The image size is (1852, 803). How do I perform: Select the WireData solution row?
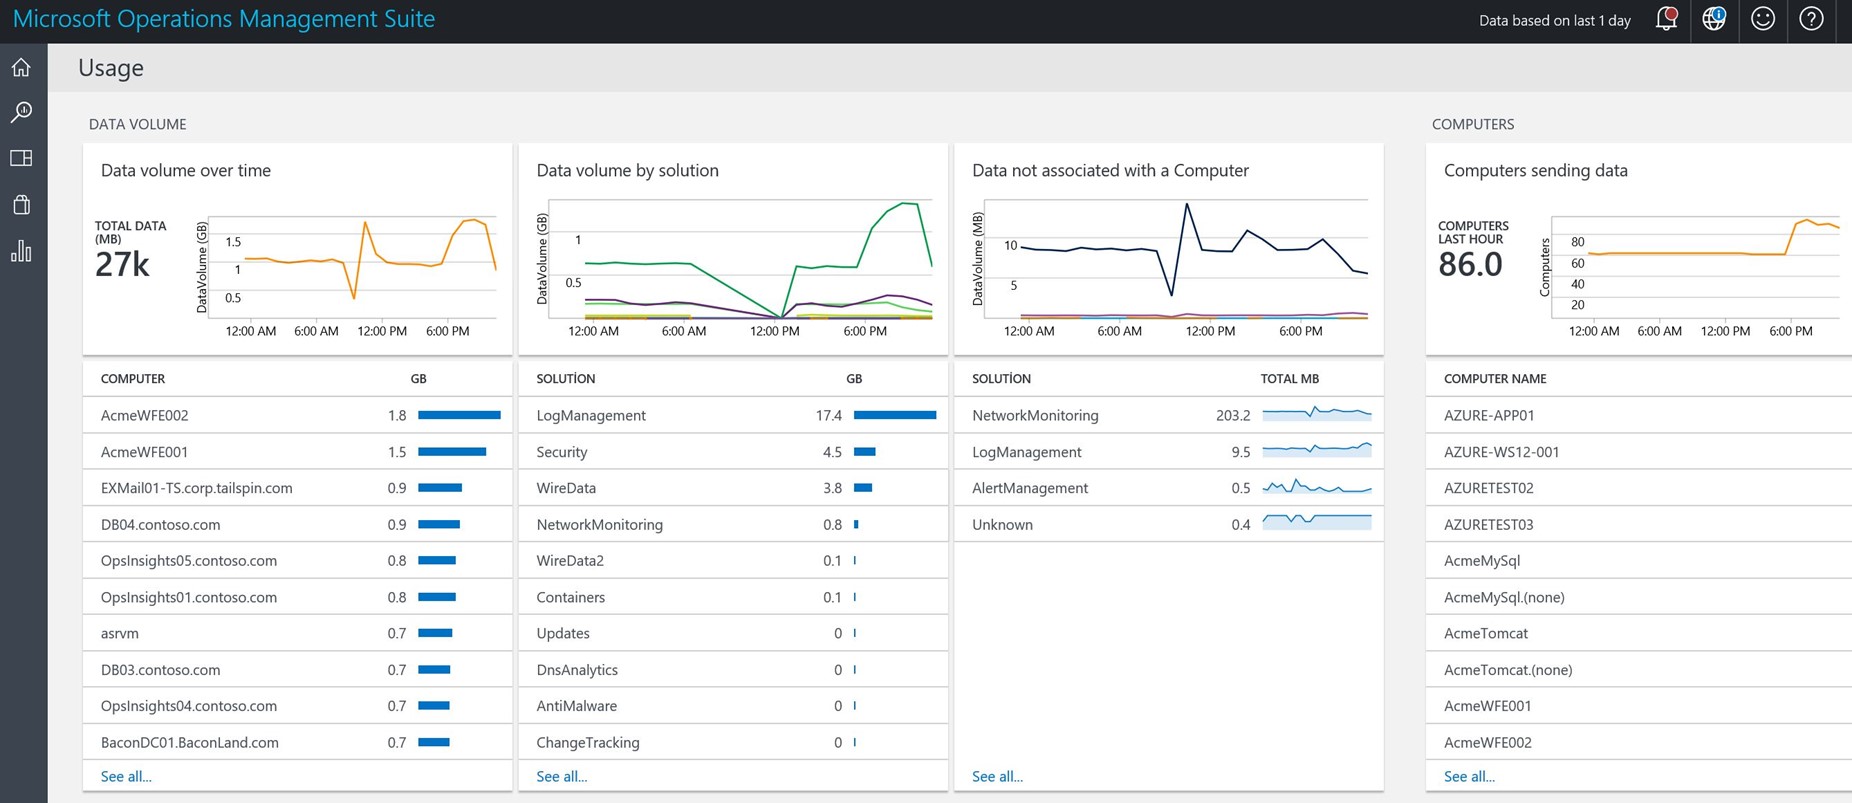(x=733, y=488)
